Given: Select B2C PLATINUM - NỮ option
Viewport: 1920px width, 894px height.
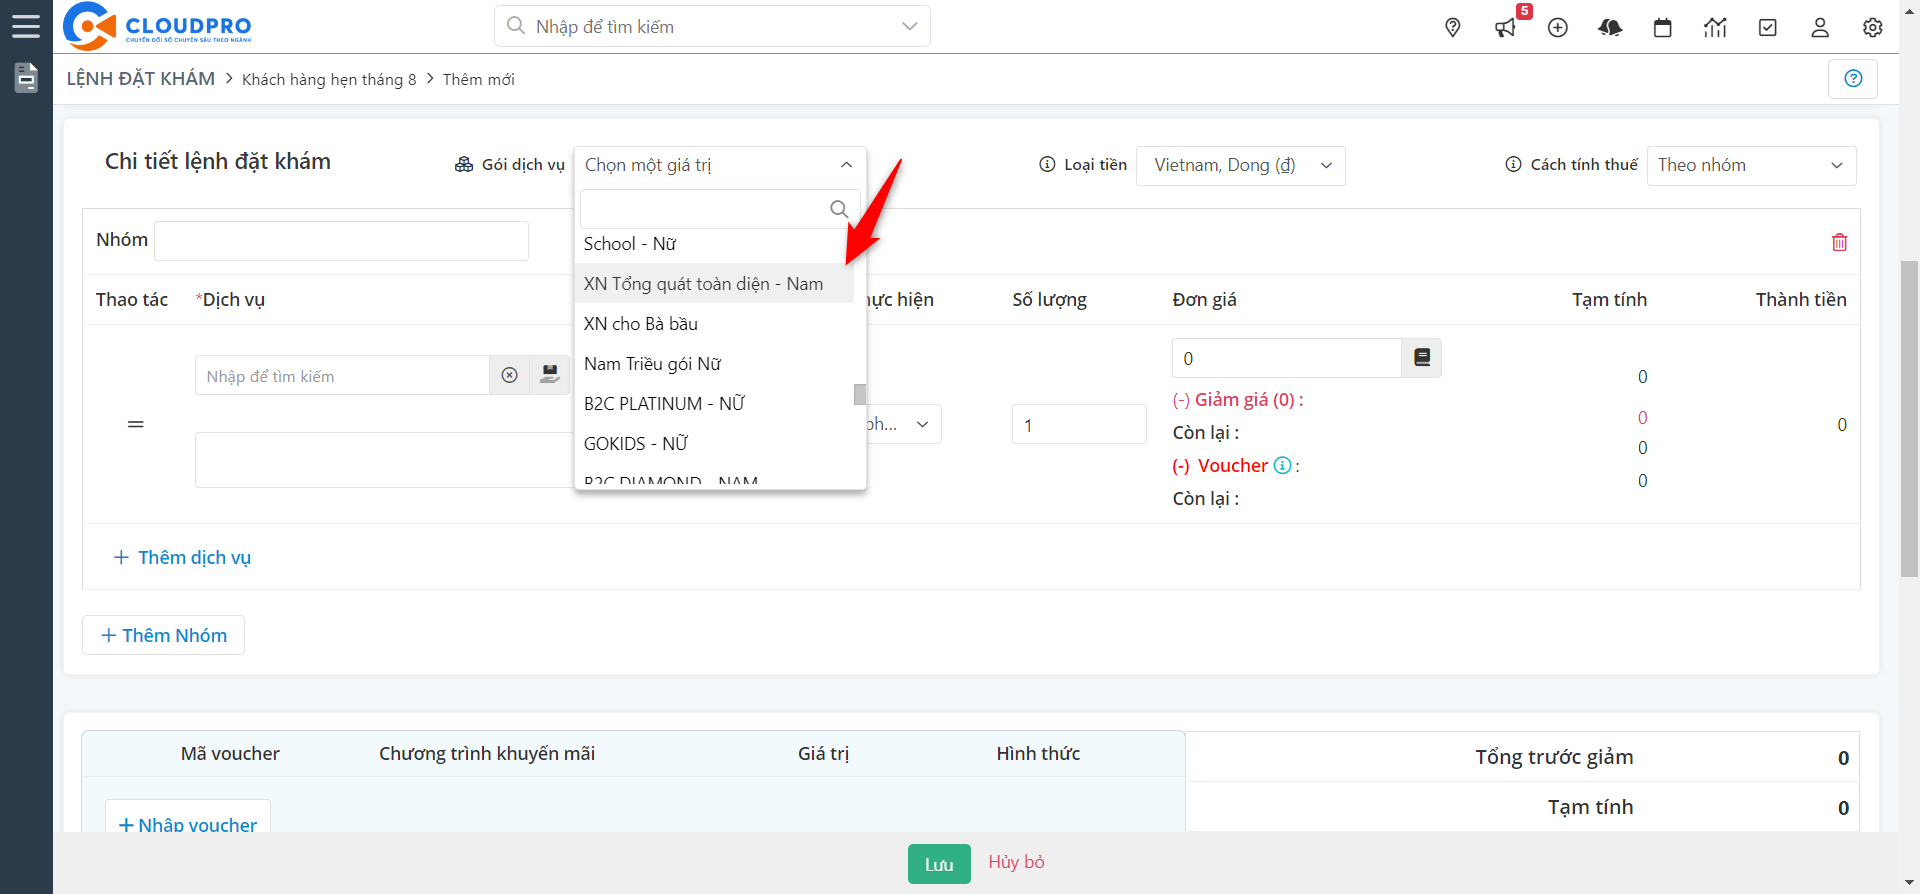Looking at the screenshot, I should click(714, 404).
